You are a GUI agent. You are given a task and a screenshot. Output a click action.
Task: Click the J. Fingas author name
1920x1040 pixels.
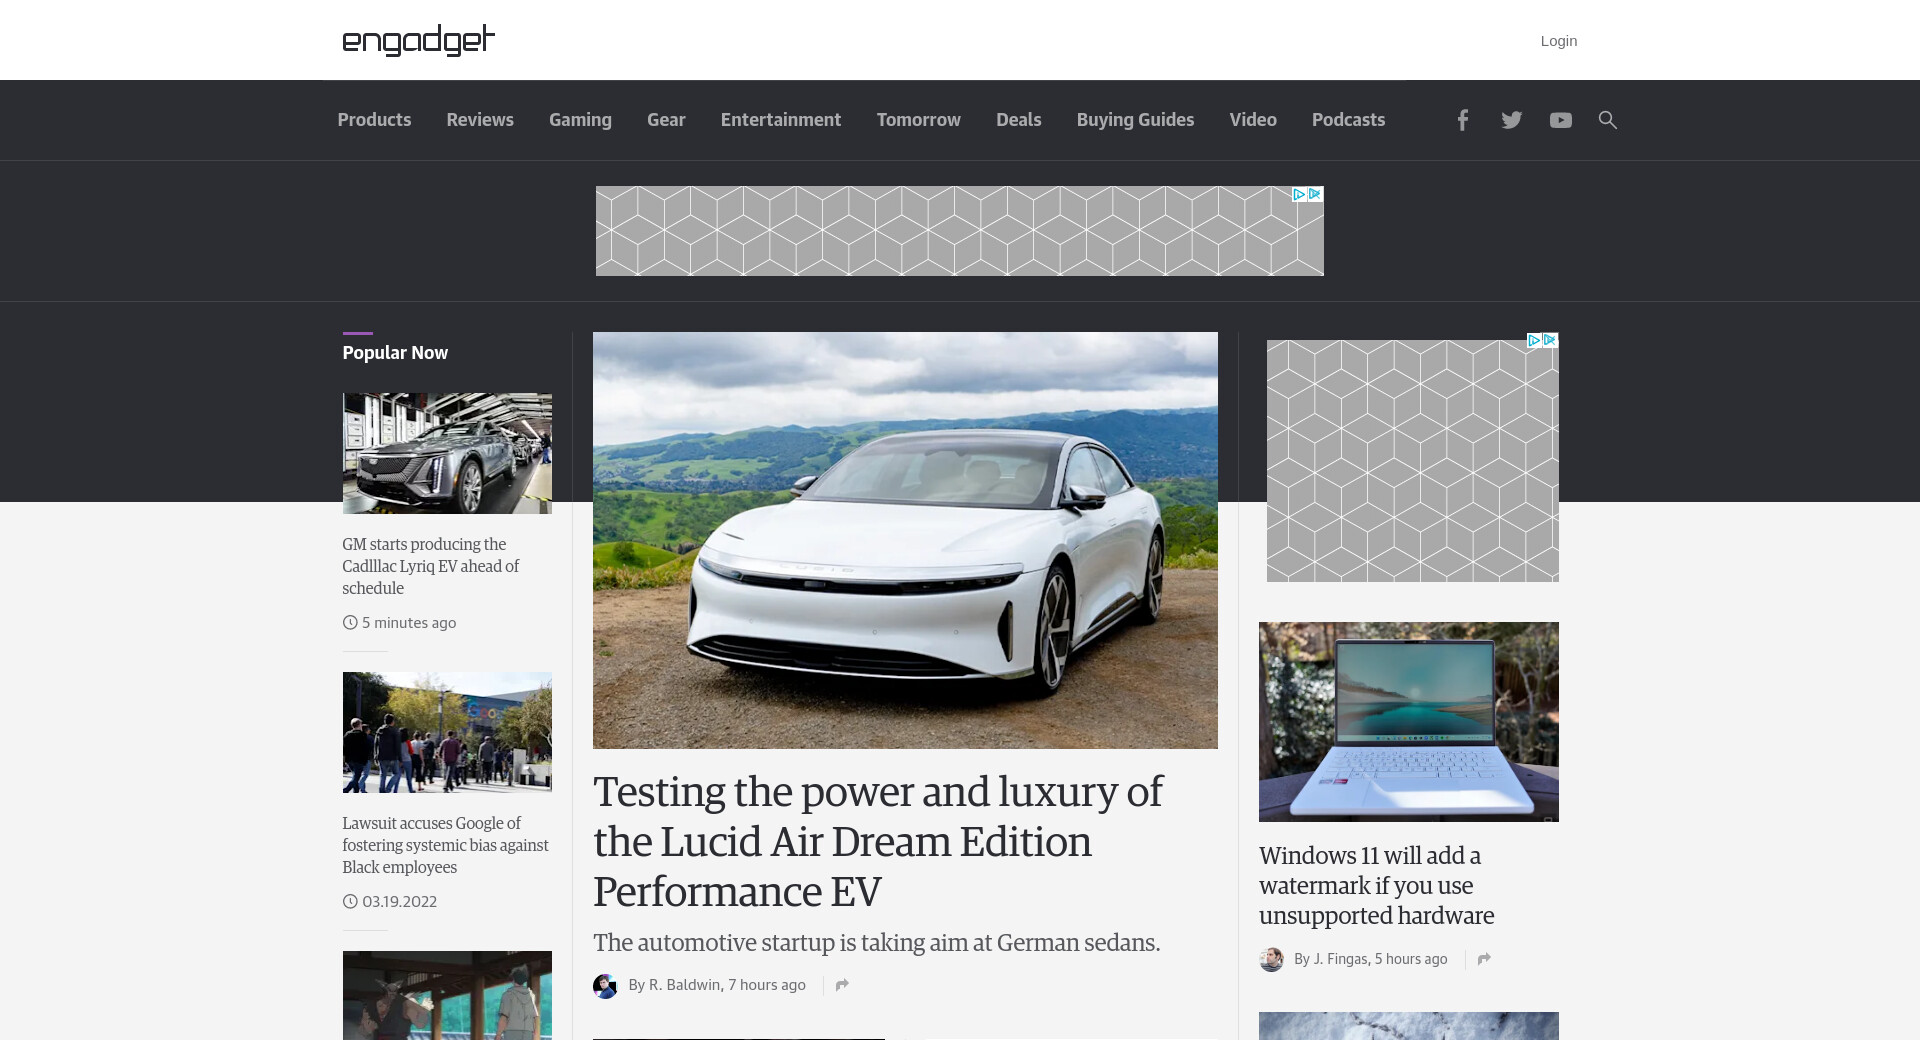(1340, 959)
